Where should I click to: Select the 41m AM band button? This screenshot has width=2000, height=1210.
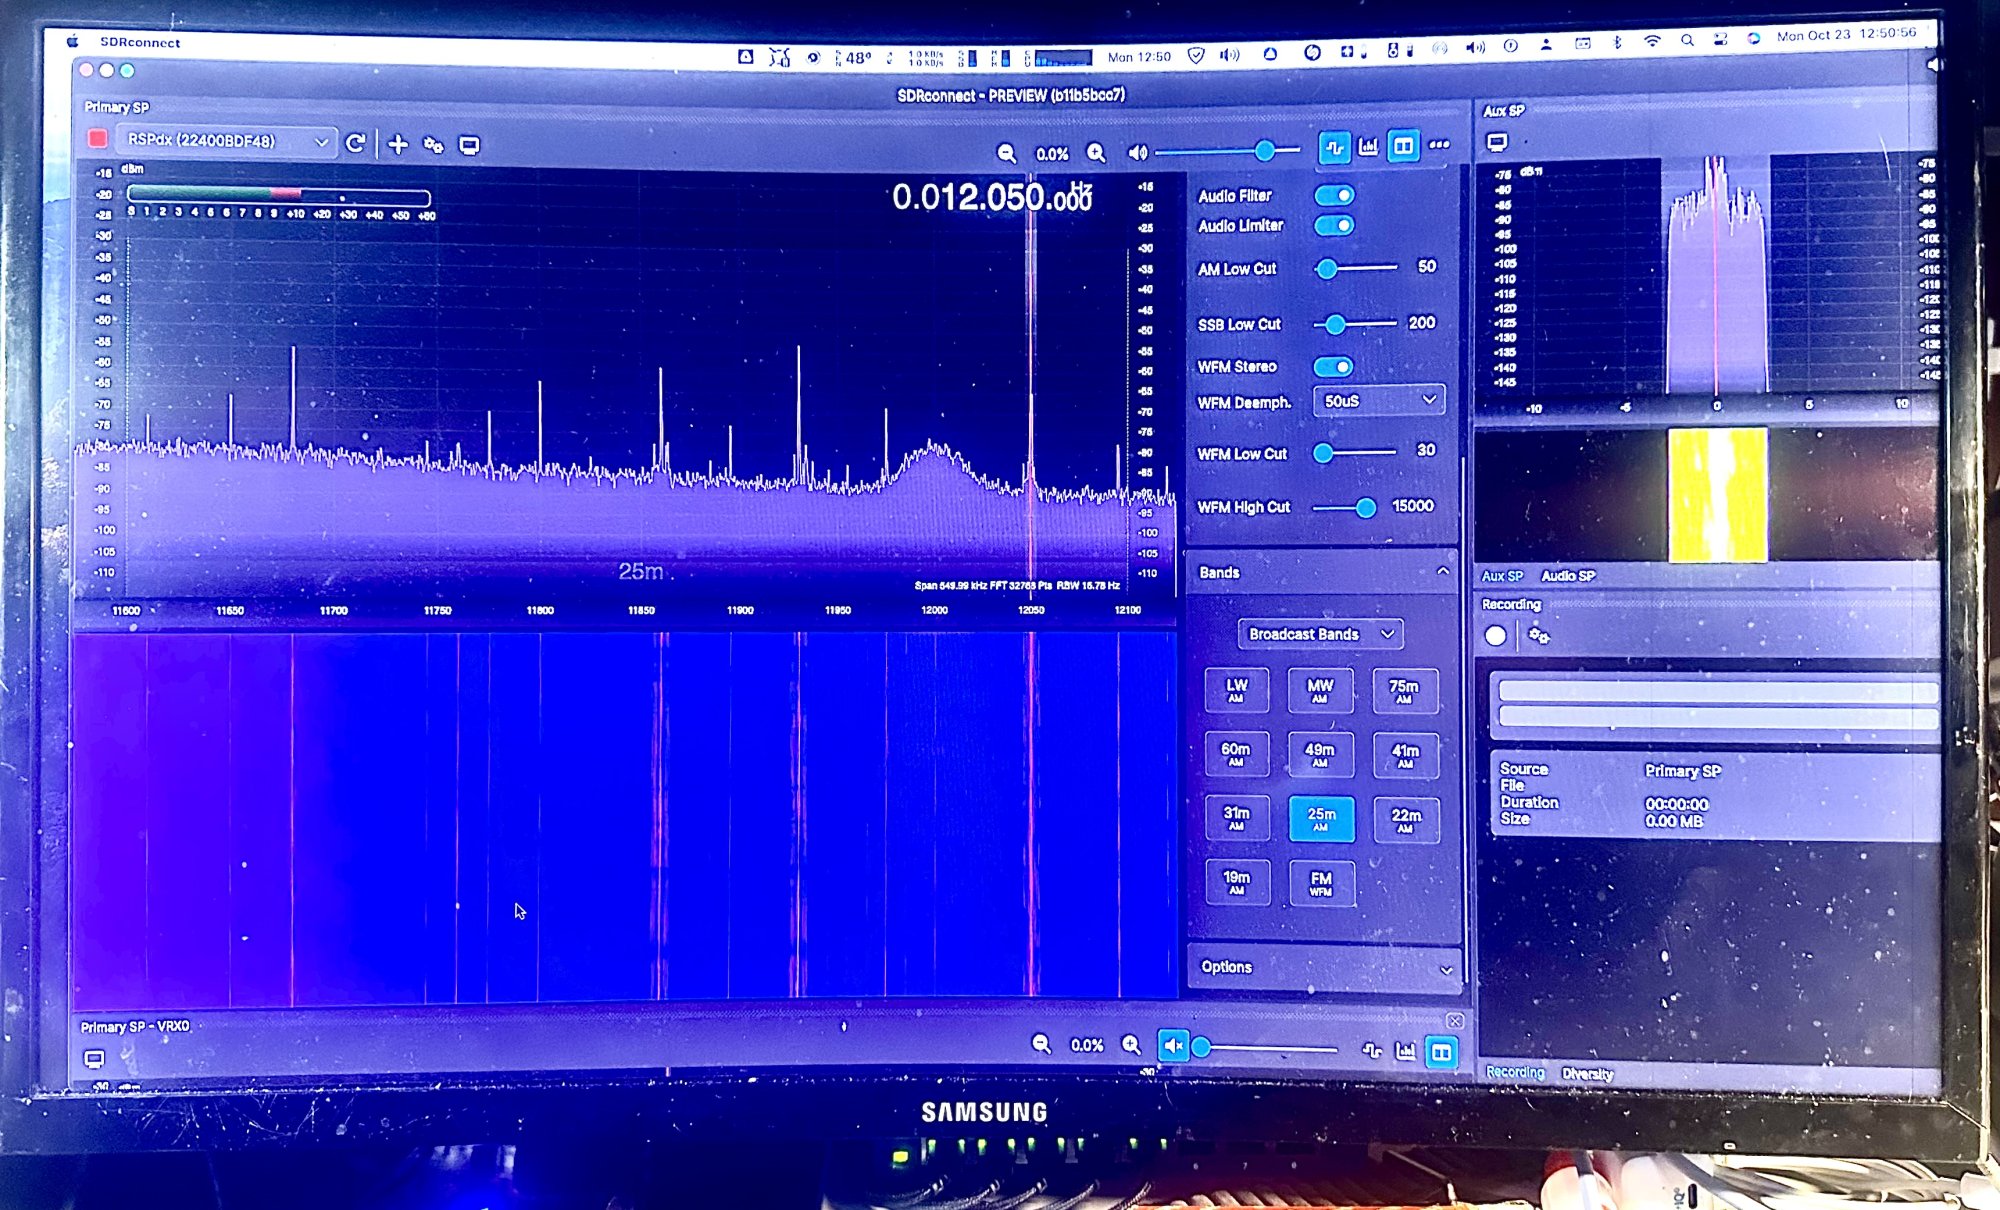tap(1405, 755)
